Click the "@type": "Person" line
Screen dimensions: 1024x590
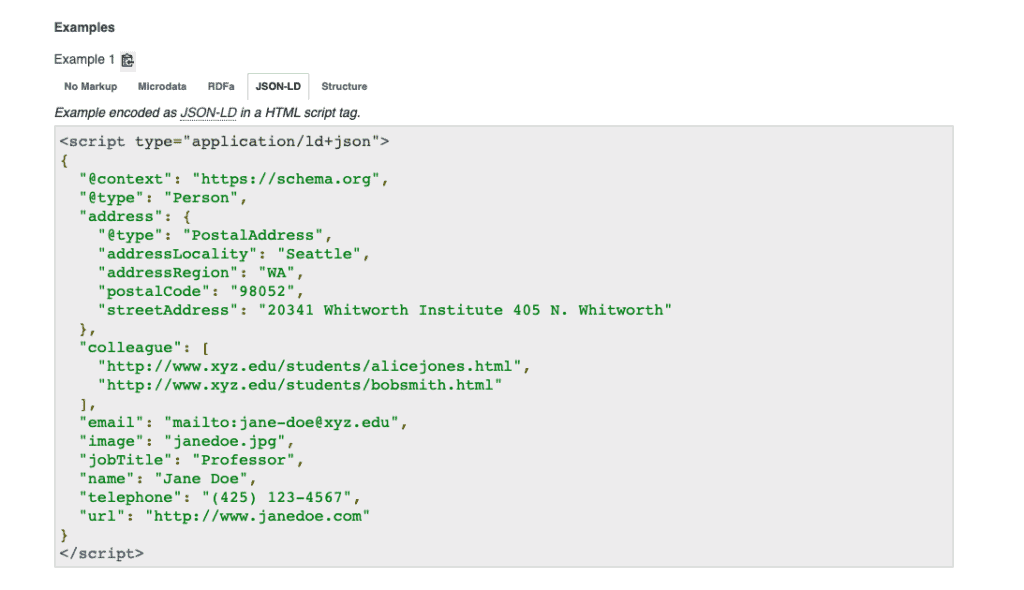163,198
